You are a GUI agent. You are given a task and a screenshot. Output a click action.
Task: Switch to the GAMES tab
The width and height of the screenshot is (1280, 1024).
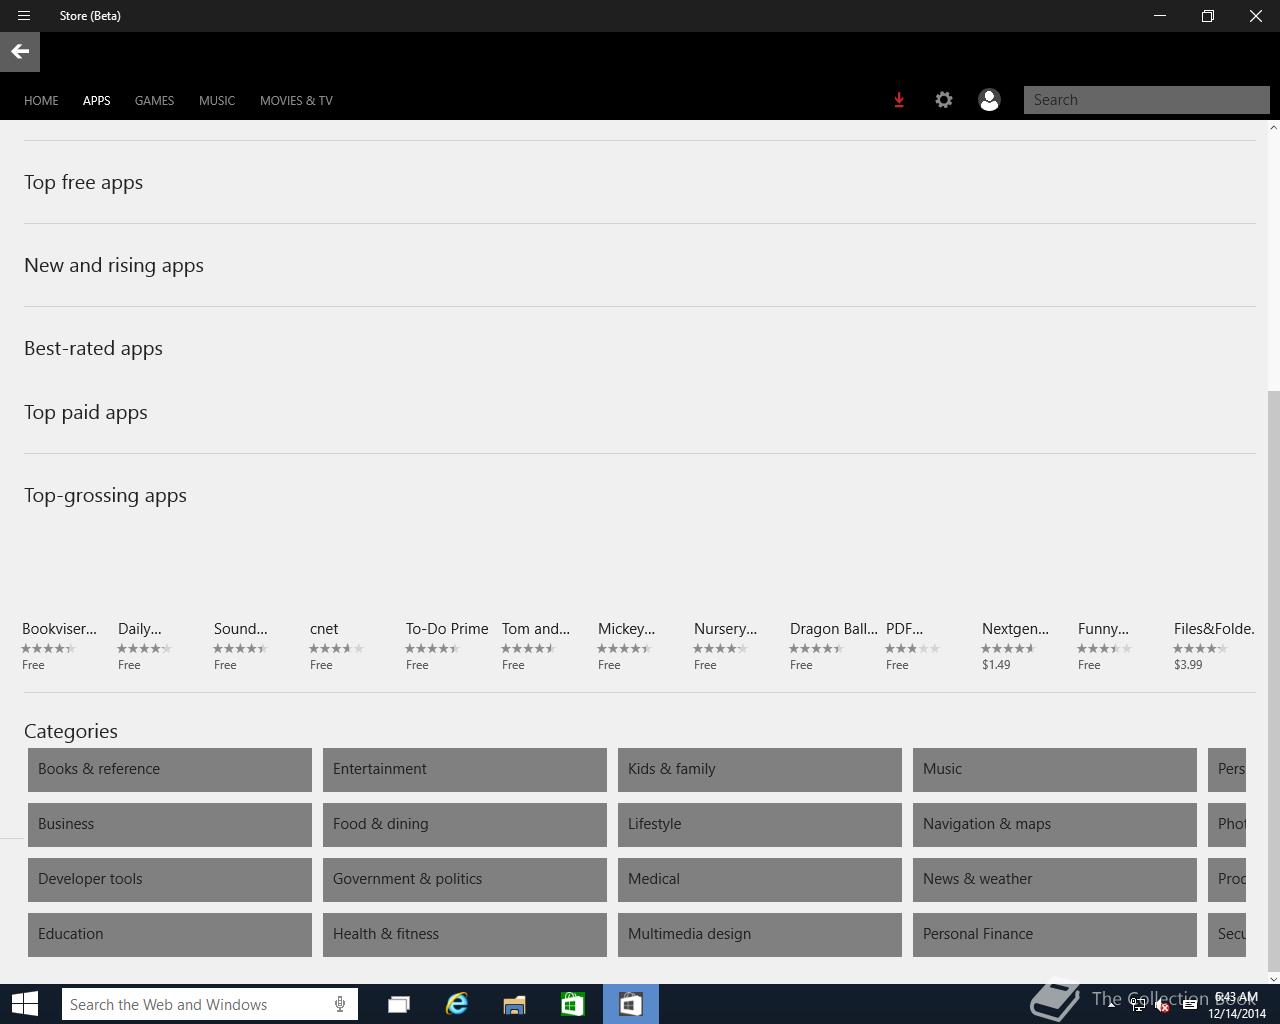(x=154, y=101)
